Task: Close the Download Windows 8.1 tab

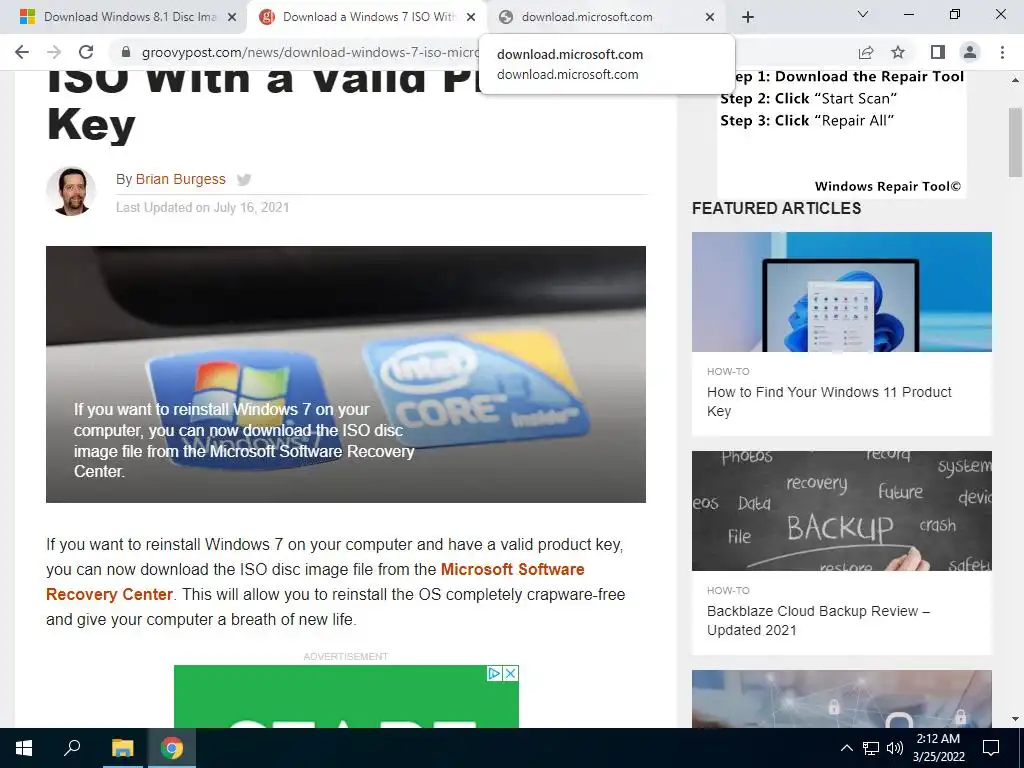Action: click(232, 17)
